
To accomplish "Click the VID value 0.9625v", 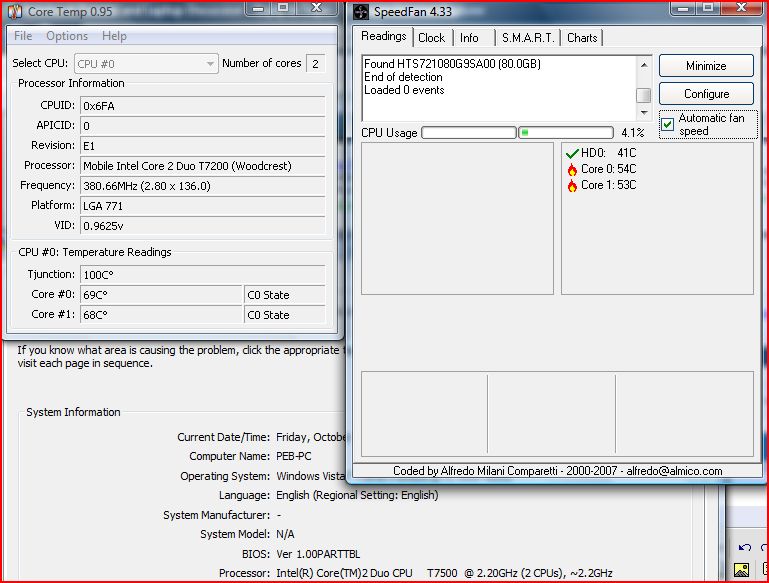I will 202,226.
